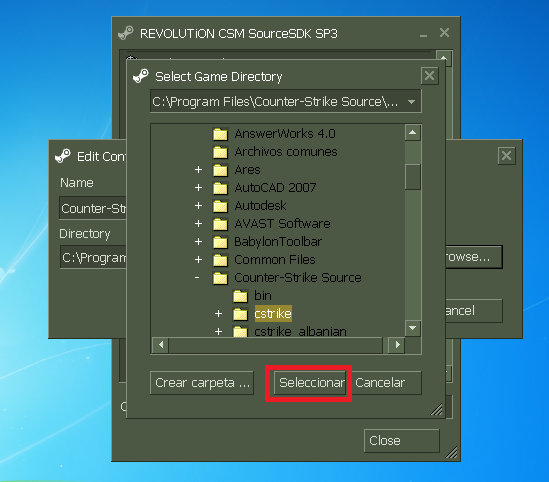Screen dimensions: 549x482
Task: Click scroll up arrow in REVOLUTiON CSM list
Action: [444, 57]
